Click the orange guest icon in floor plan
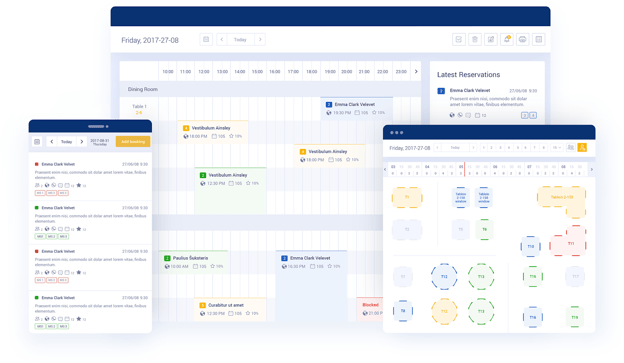 click(582, 148)
